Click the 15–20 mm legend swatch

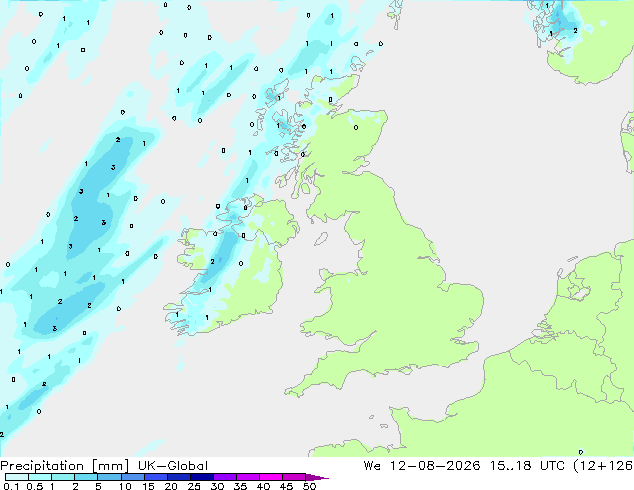[156, 477]
